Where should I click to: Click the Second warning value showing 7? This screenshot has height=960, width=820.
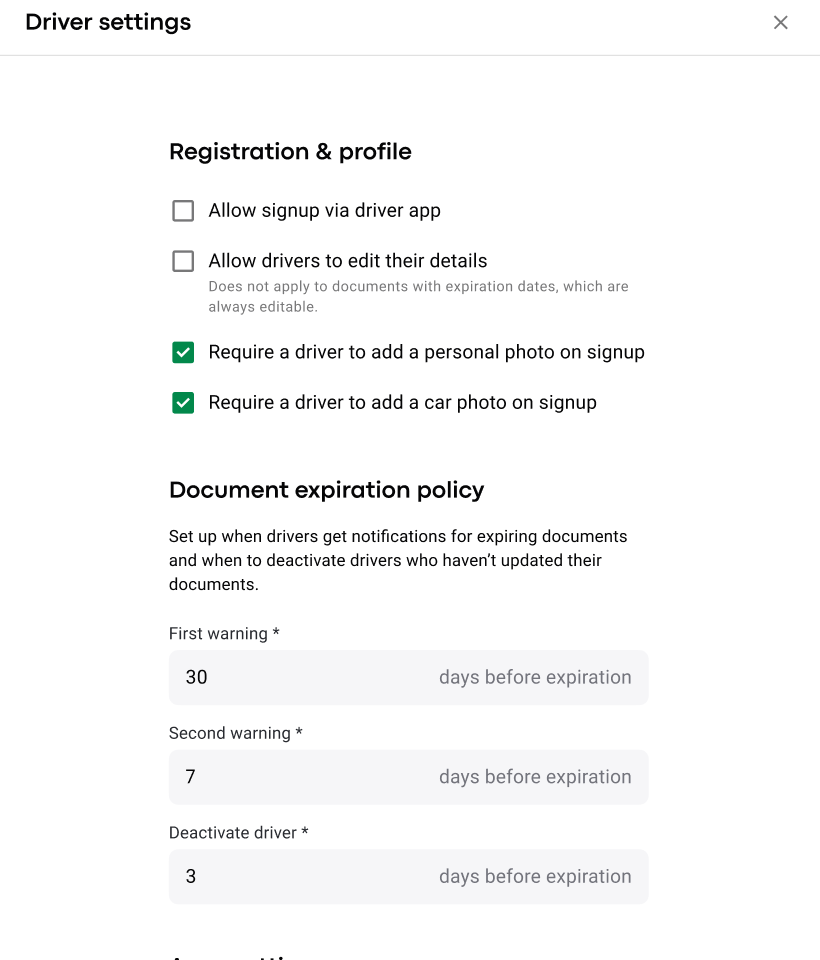tap(191, 777)
